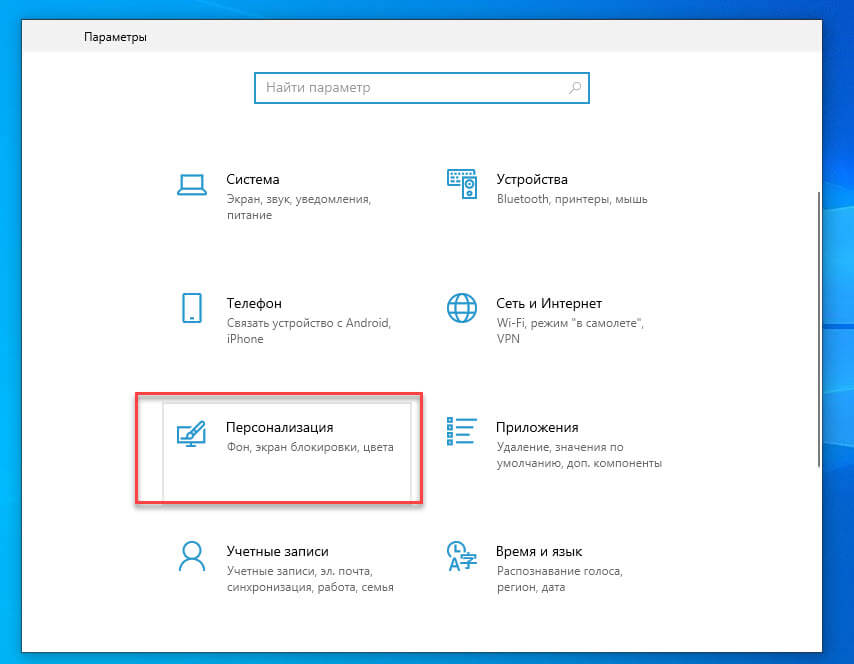
Task: Click the Телефон category title
Action: coord(254,303)
